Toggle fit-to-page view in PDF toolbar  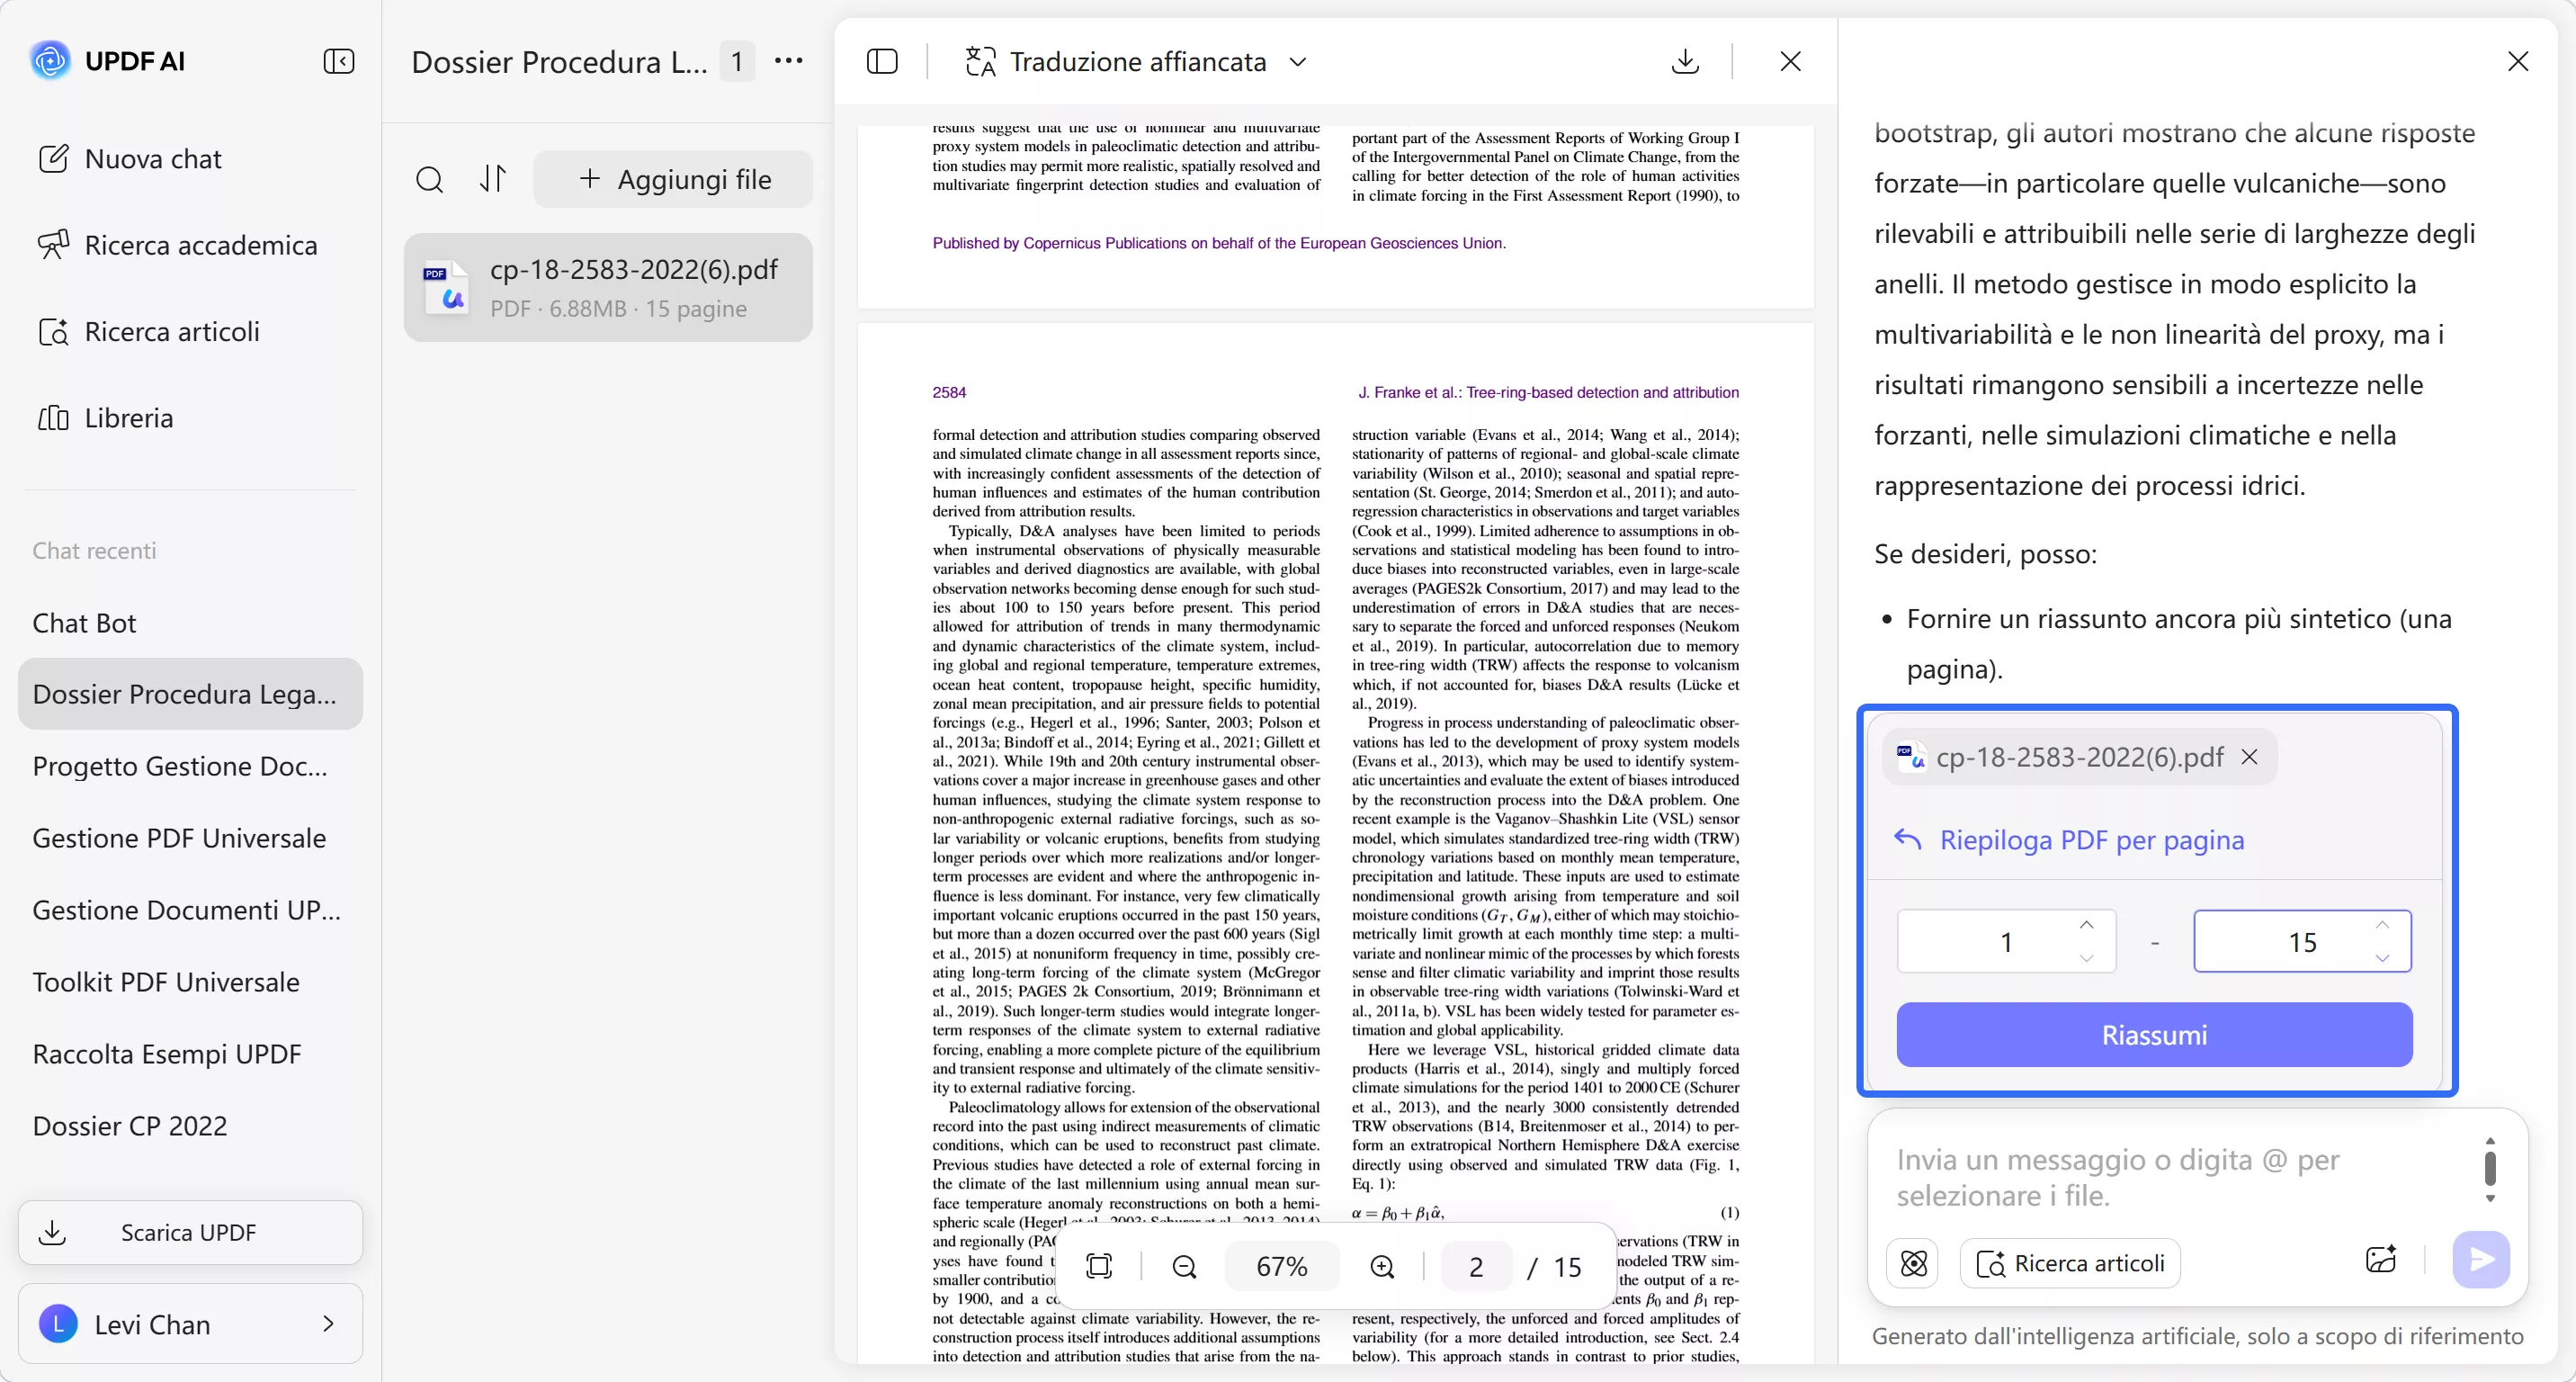[x=1099, y=1266]
